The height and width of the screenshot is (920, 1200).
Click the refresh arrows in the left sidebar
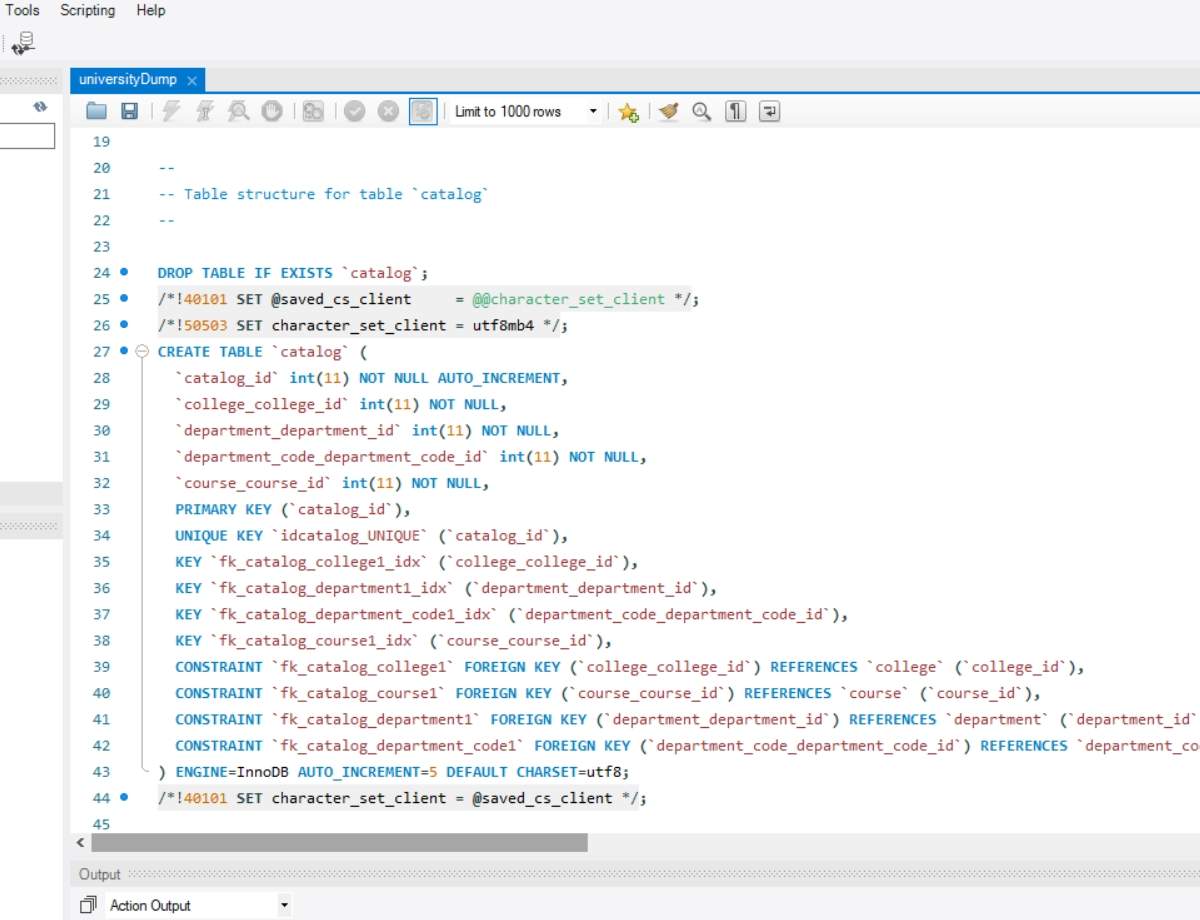(40, 106)
